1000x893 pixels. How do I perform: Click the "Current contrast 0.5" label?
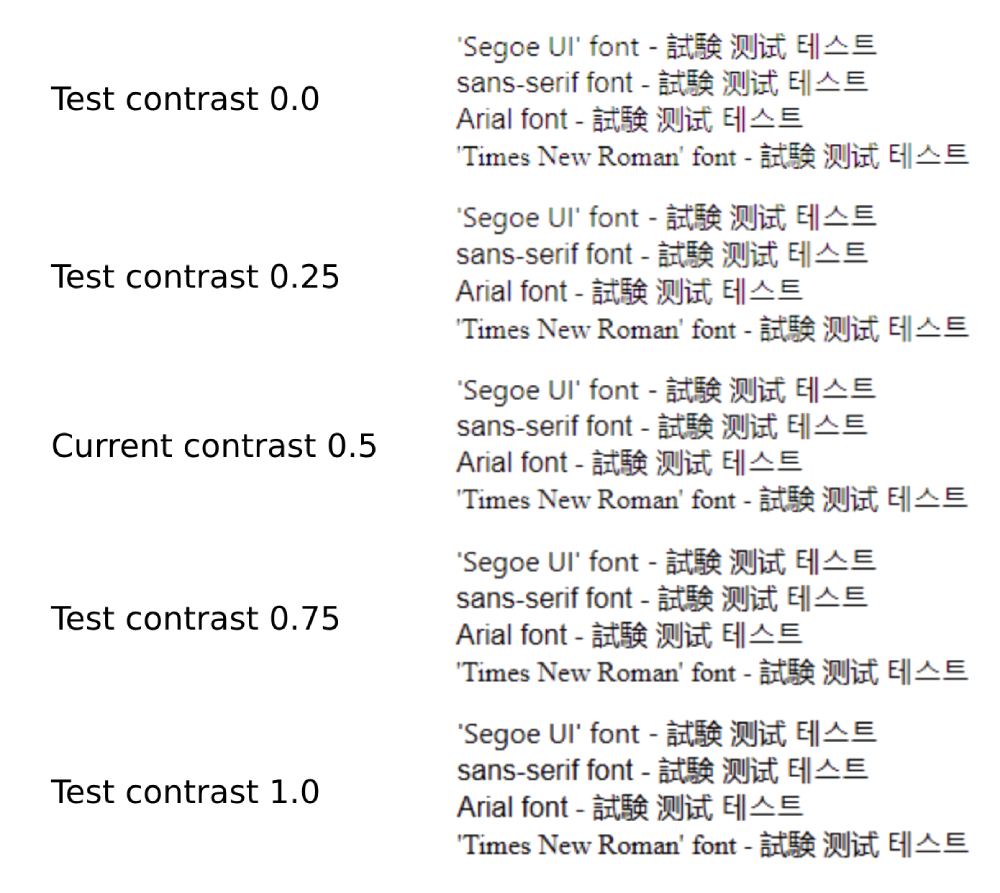click(214, 446)
